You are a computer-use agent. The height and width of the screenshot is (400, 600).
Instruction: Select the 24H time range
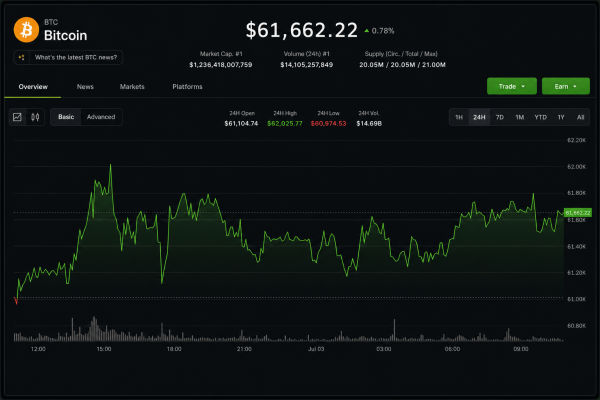pos(479,117)
